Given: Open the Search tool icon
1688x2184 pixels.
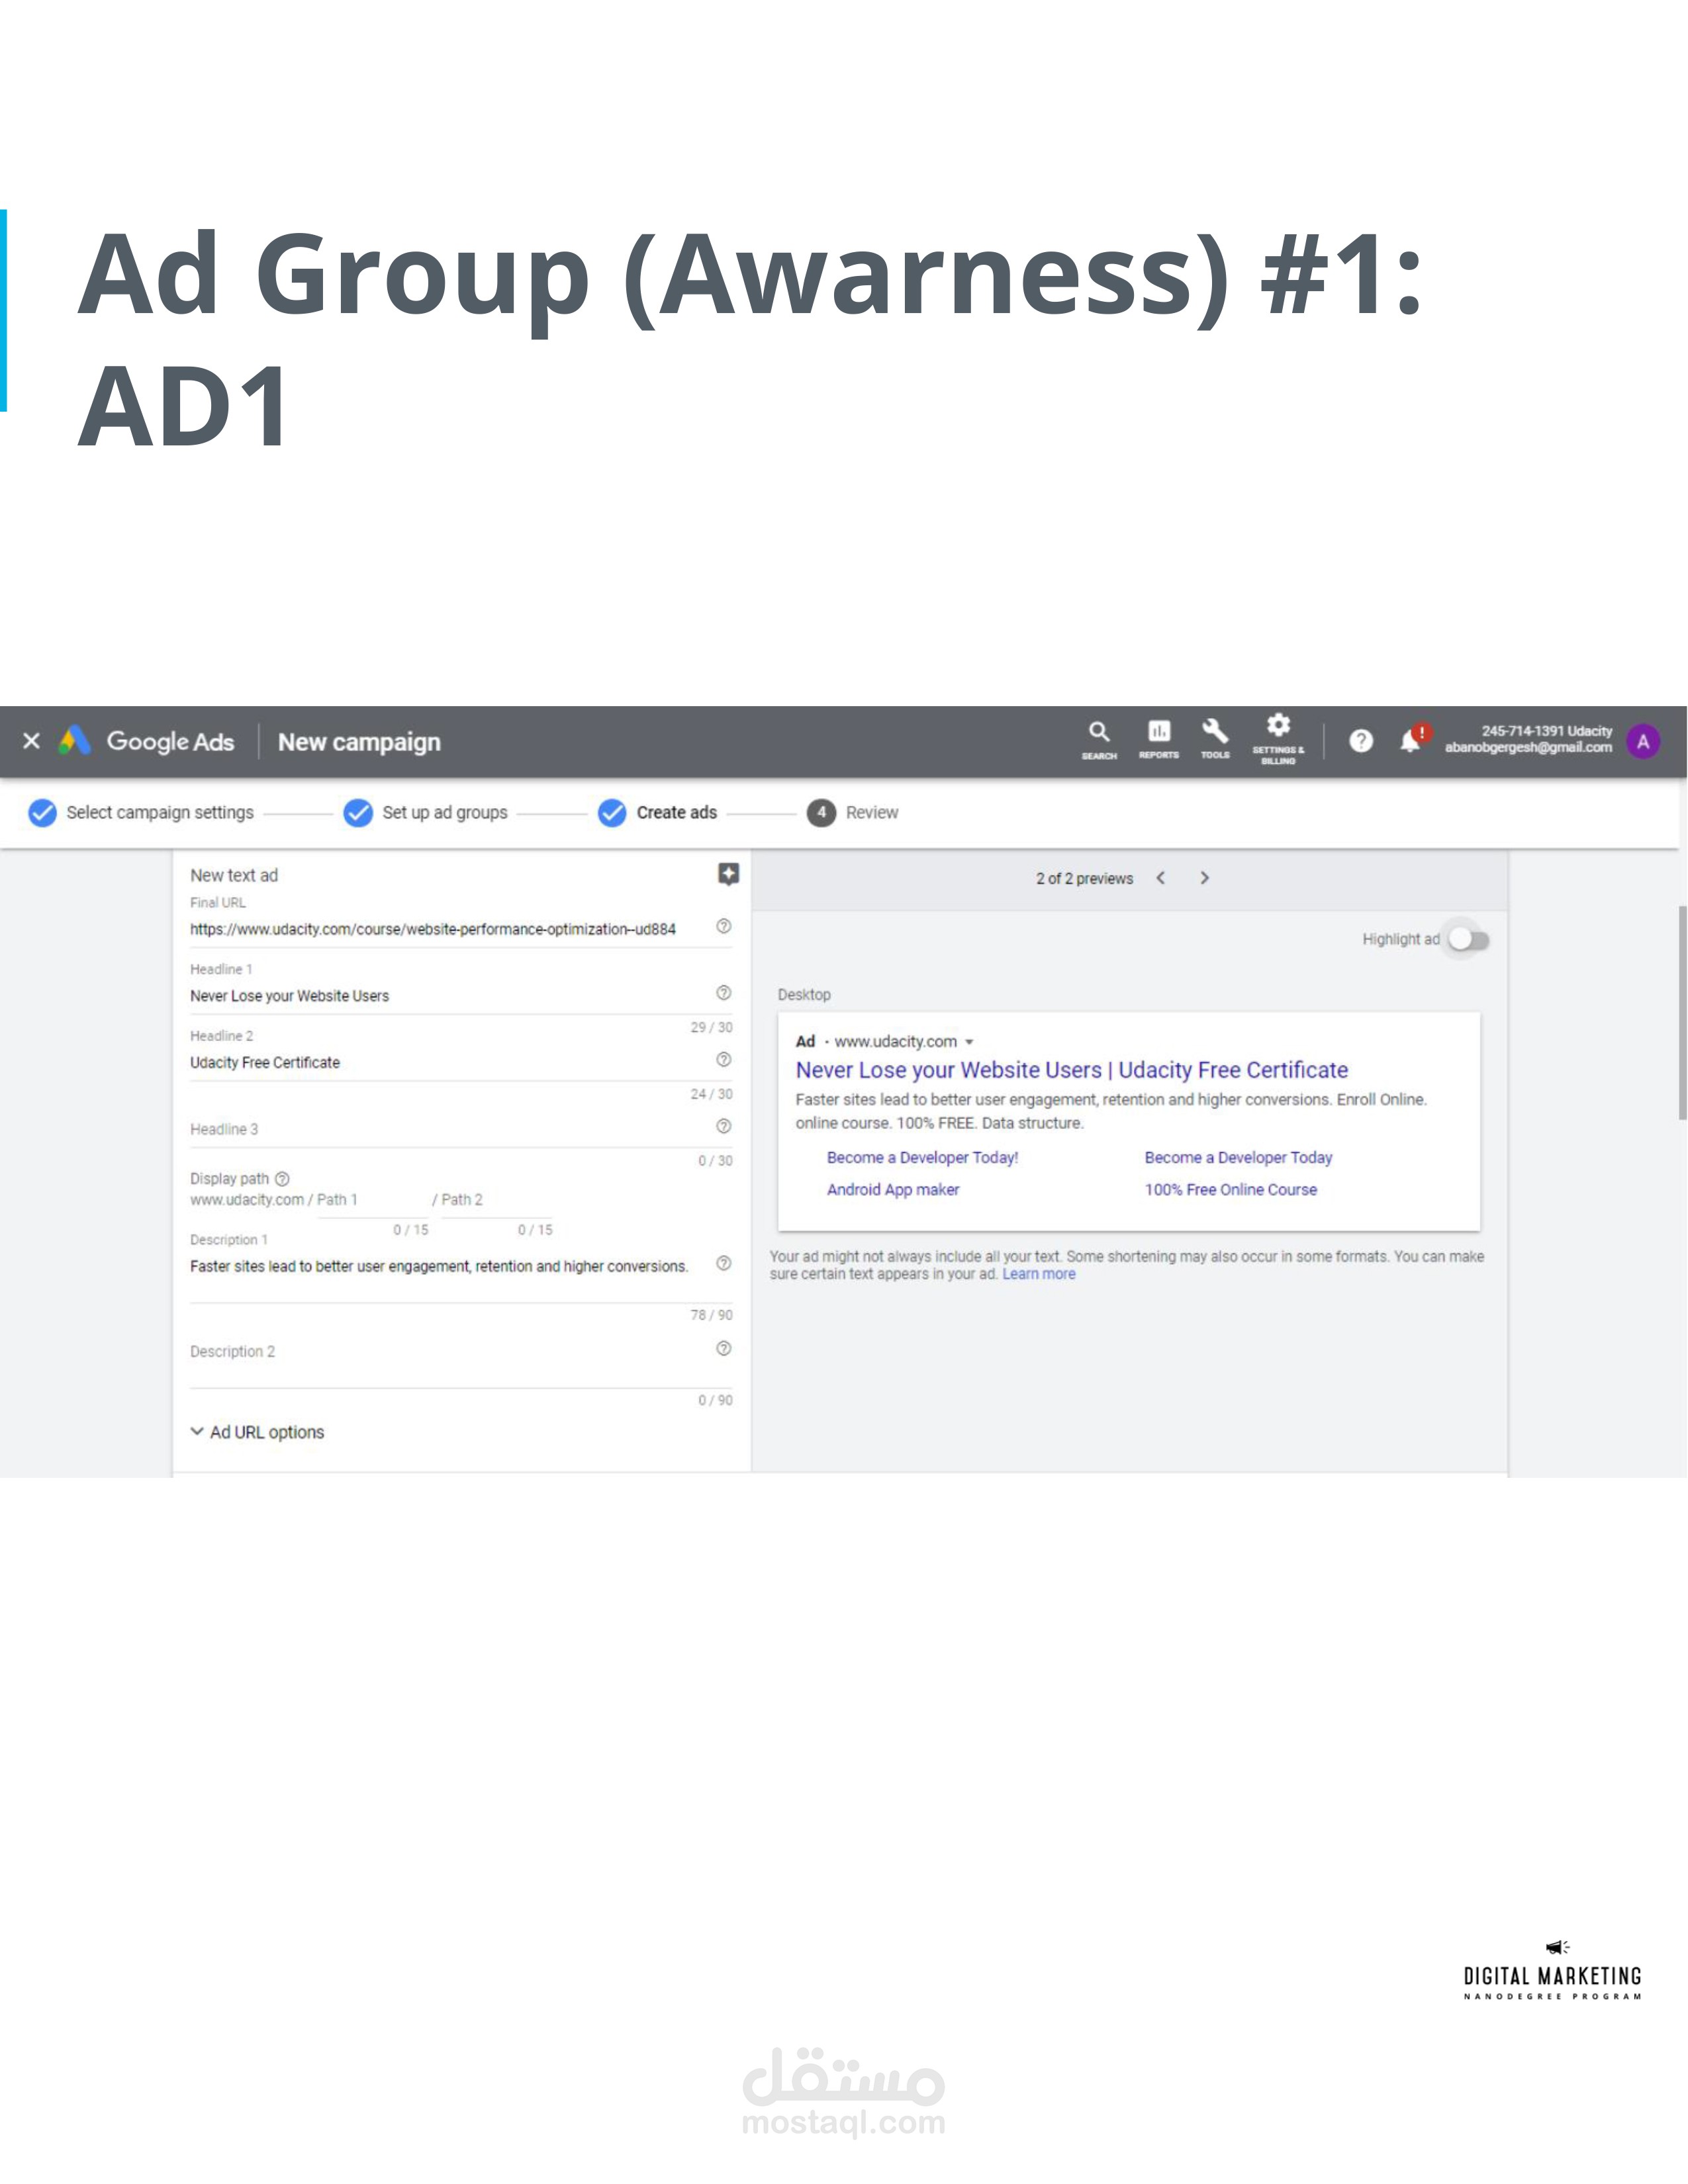Looking at the screenshot, I should (1099, 740).
